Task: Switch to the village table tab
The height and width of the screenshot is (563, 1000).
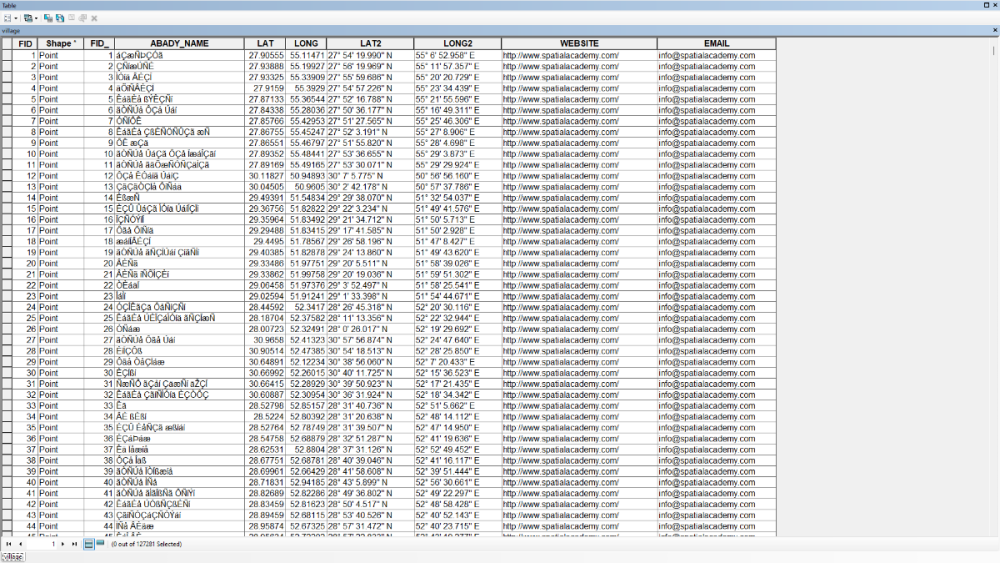Action: (13, 557)
